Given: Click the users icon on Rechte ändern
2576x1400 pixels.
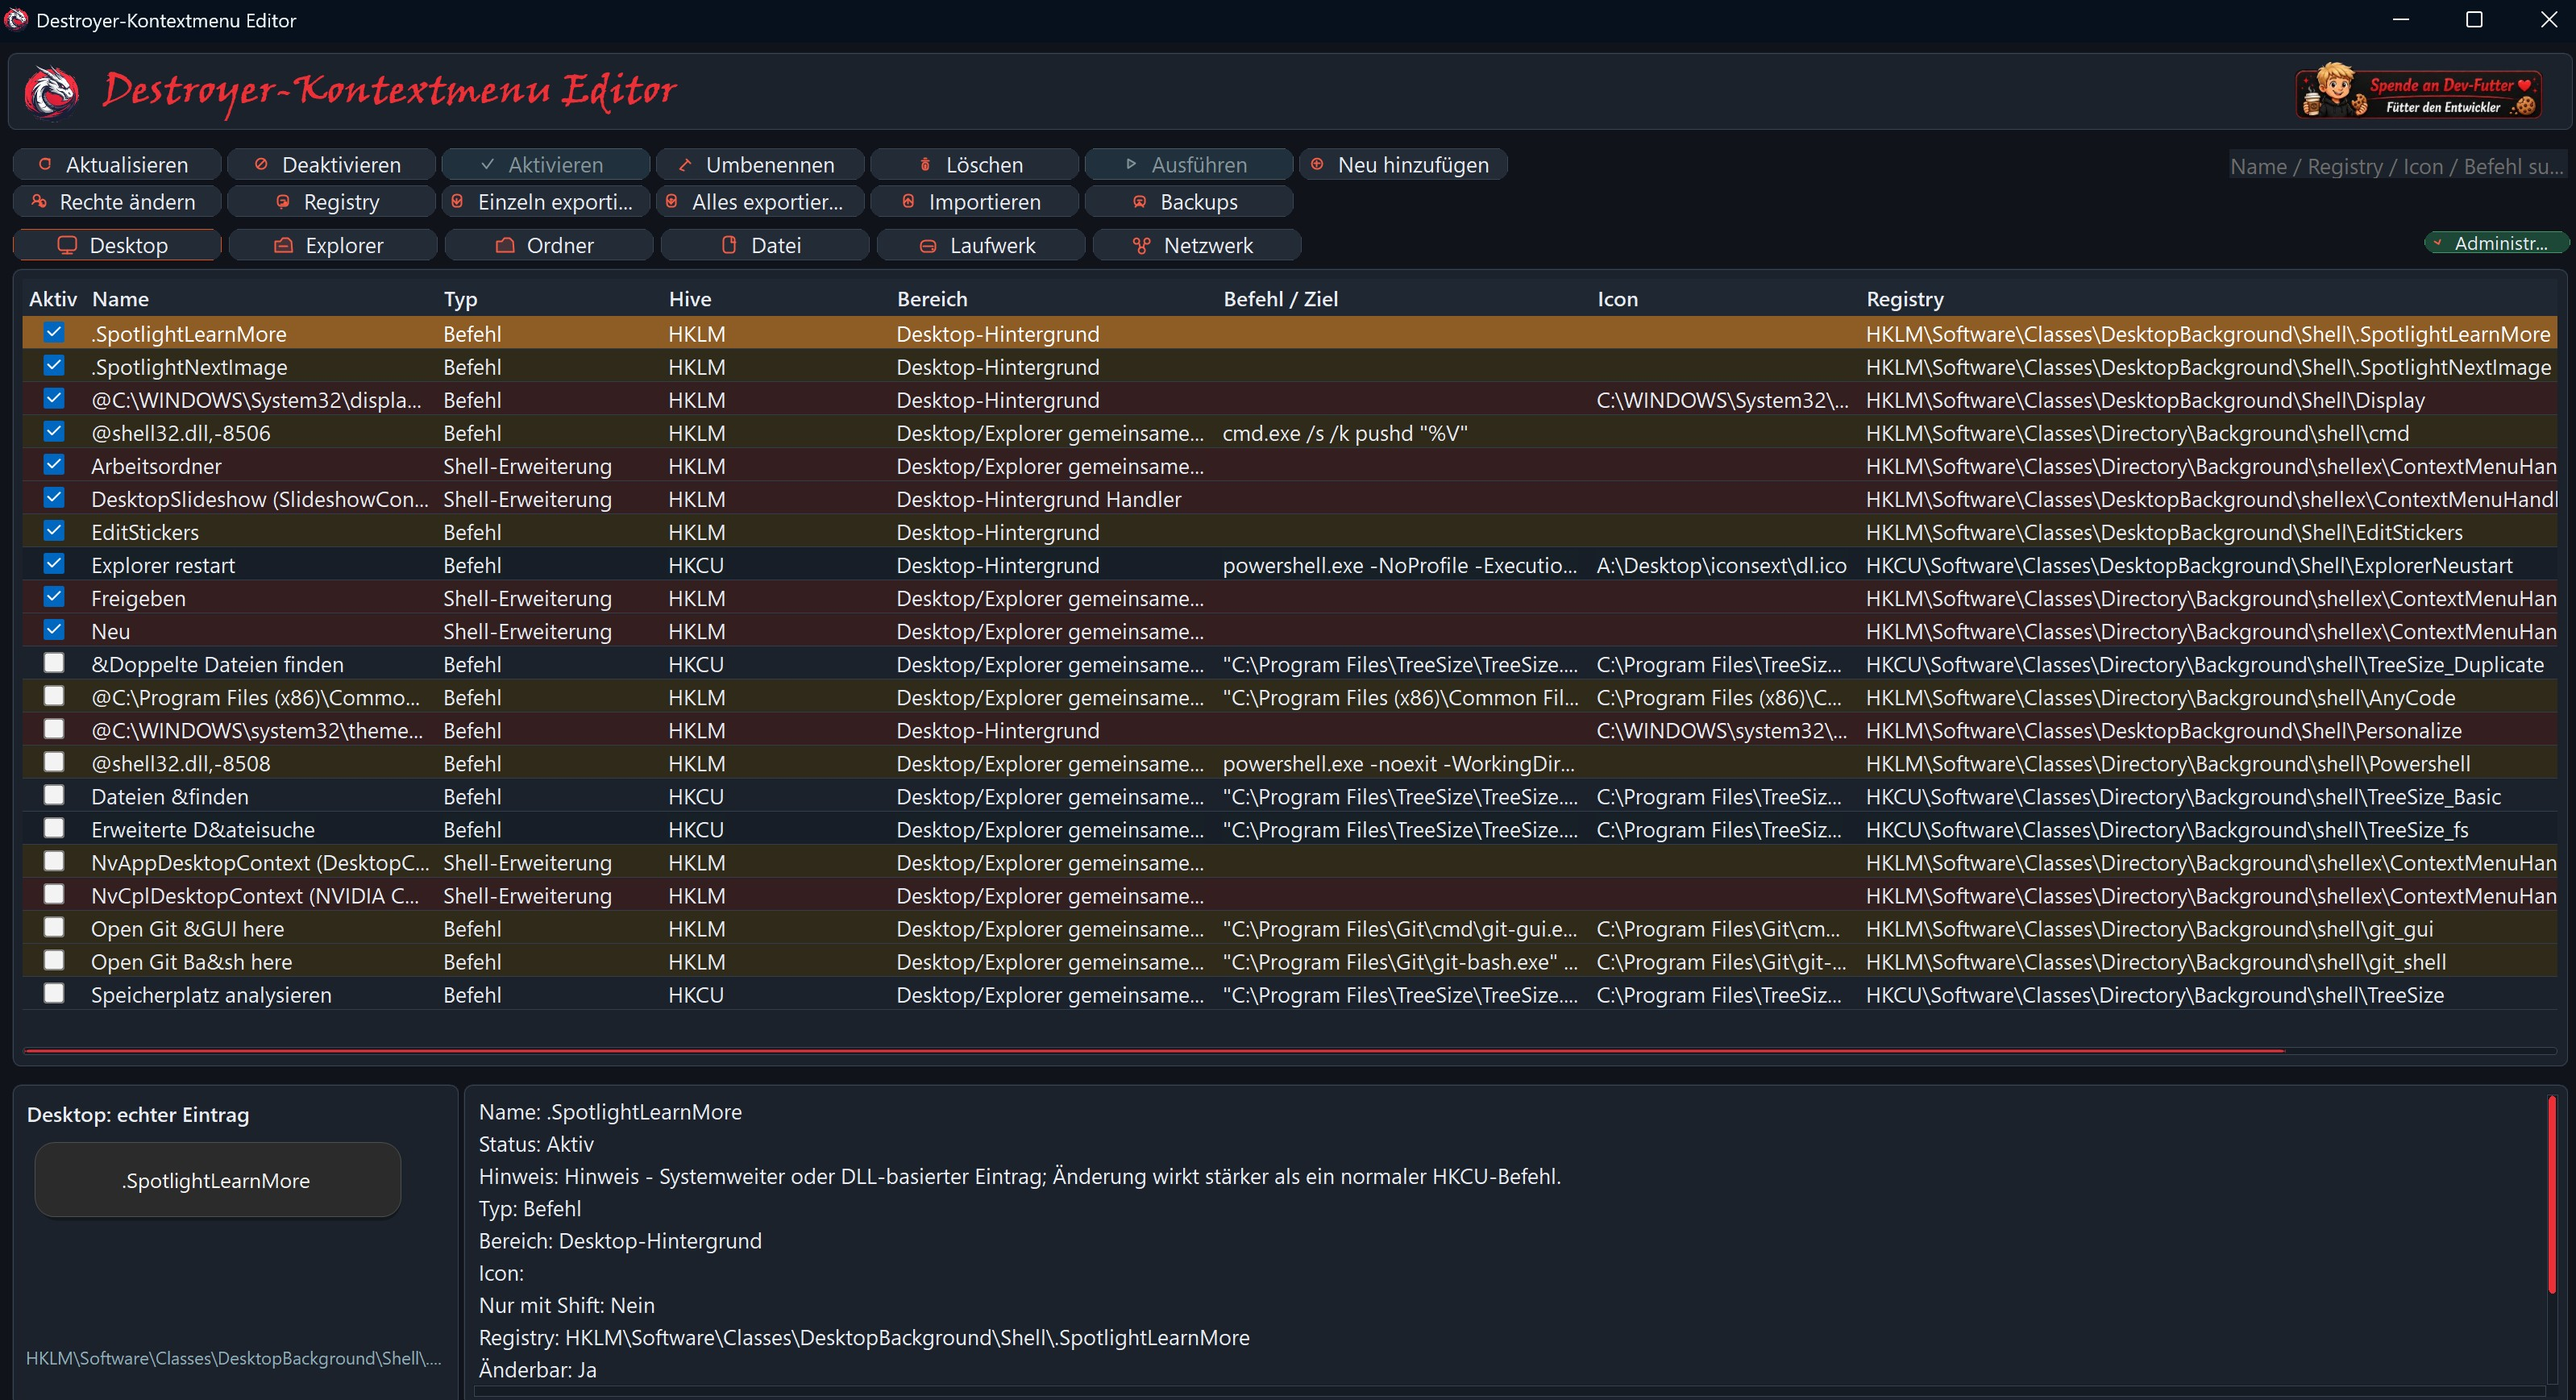Looking at the screenshot, I should coord(39,201).
